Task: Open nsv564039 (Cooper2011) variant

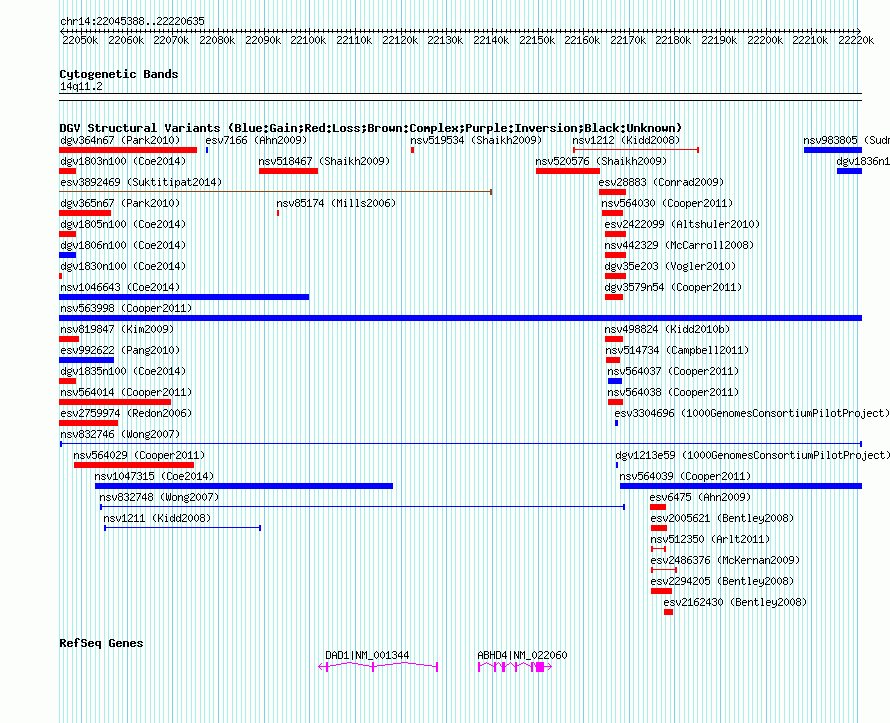Action: click(685, 476)
